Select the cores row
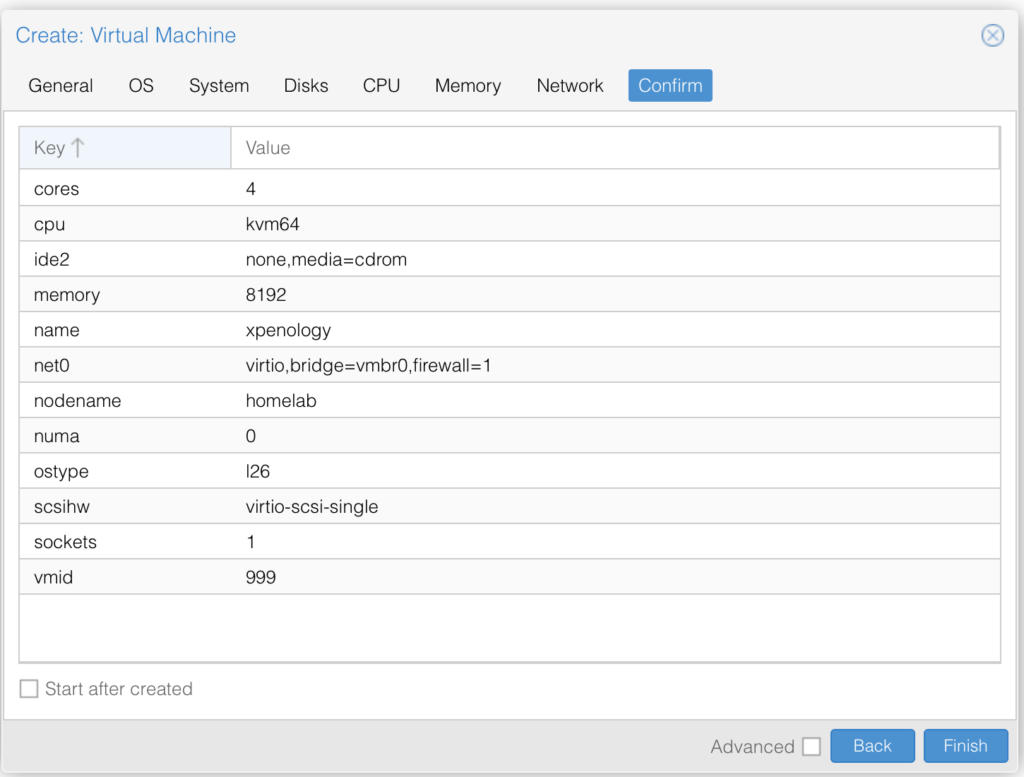The image size is (1024, 777). [509, 189]
